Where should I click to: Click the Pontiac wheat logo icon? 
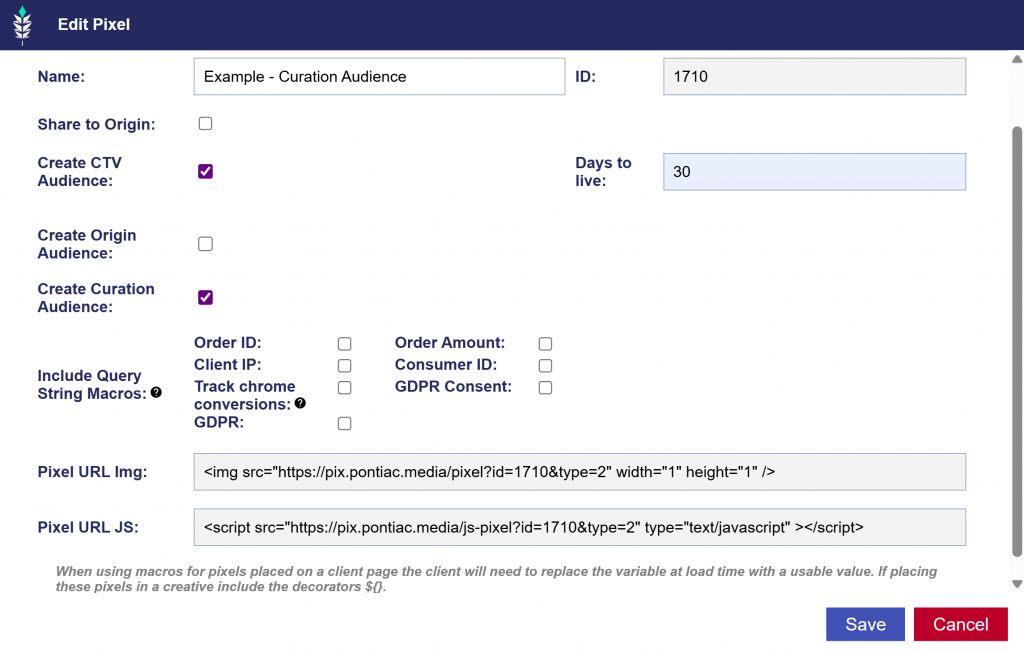click(22, 24)
